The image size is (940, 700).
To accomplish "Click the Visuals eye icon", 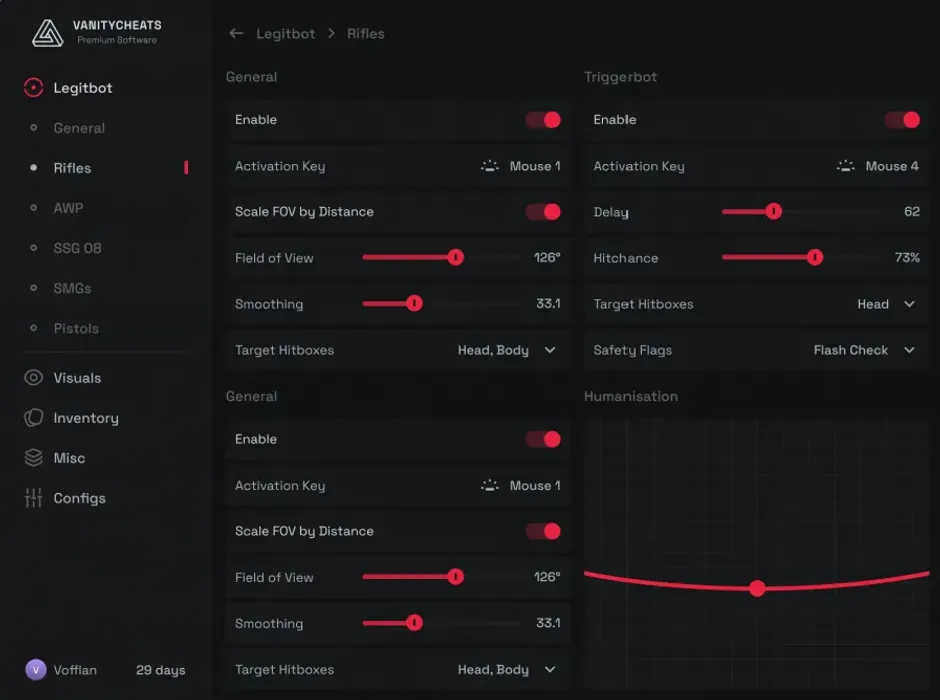I will click(34, 378).
